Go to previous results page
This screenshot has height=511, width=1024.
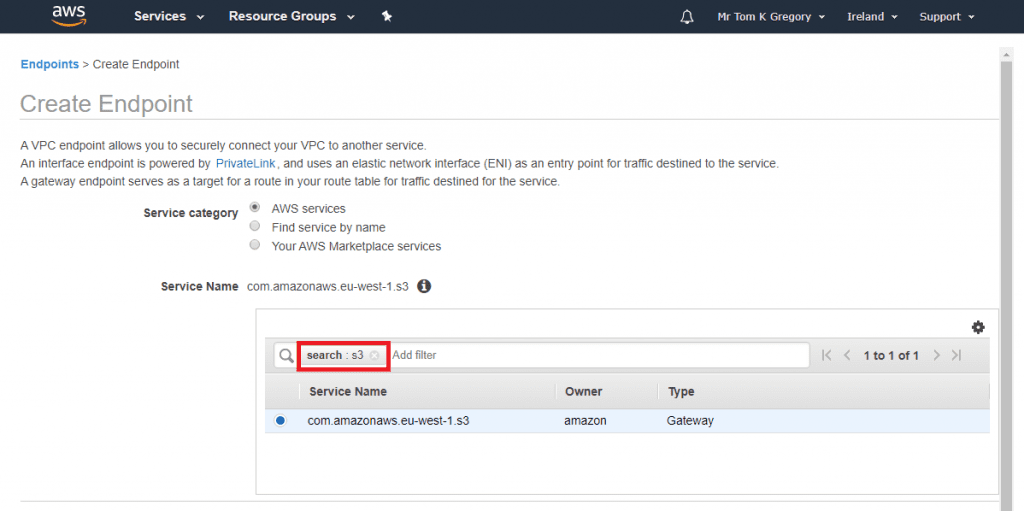pyautogui.click(x=847, y=355)
